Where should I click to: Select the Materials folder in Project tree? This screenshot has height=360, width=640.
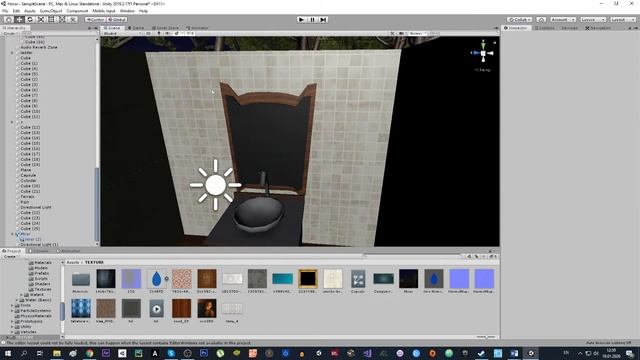40,262
